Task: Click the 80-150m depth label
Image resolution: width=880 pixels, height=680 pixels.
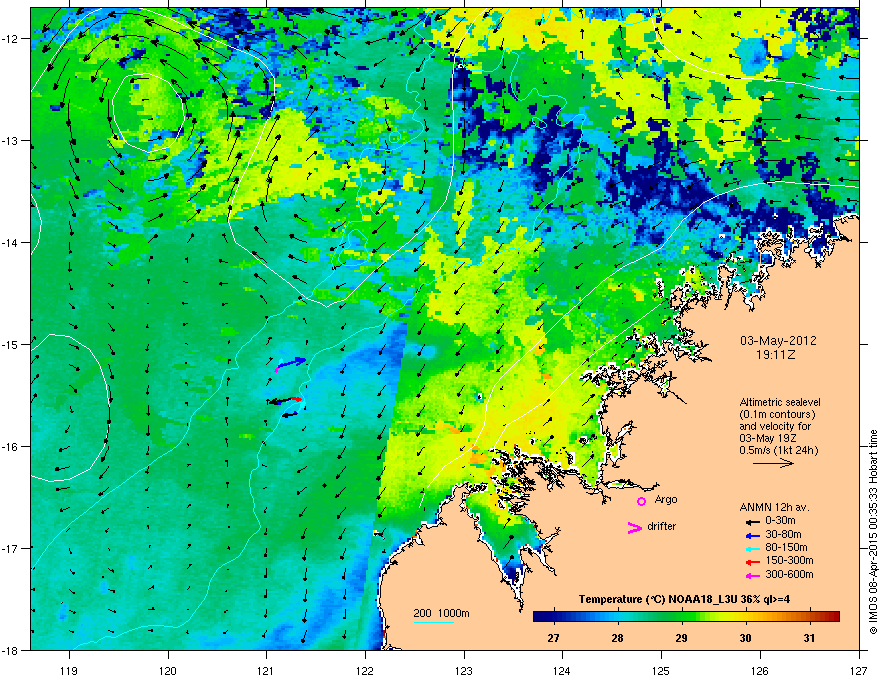Action: click(786, 547)
